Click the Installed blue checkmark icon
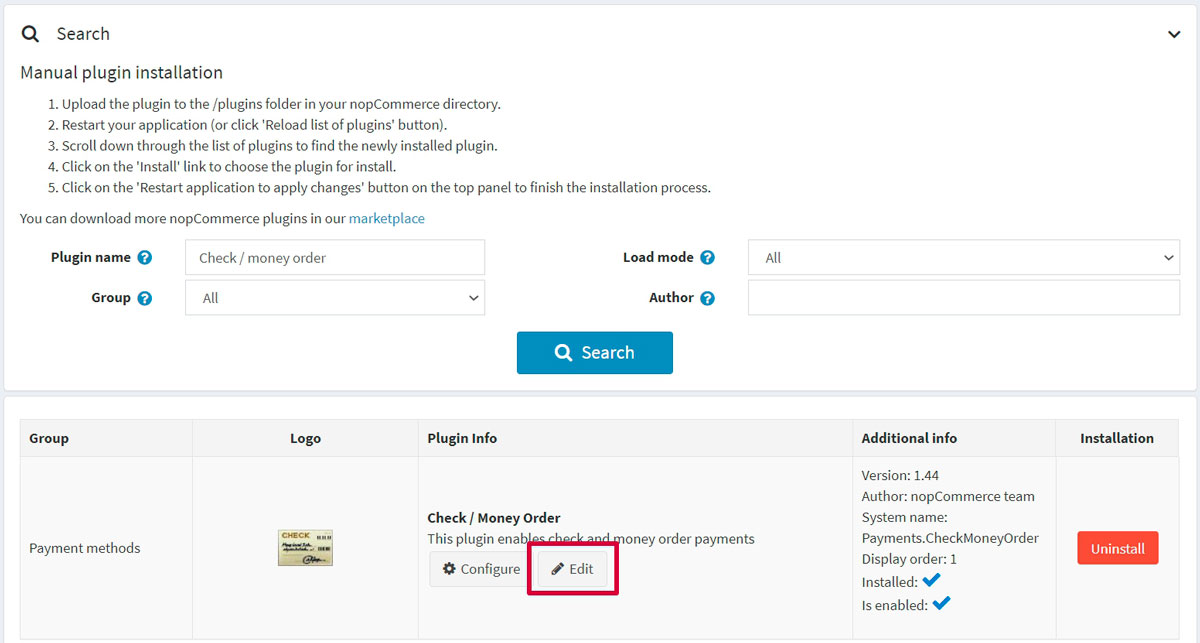This screenshot has height=643, width=1200. 932,580
